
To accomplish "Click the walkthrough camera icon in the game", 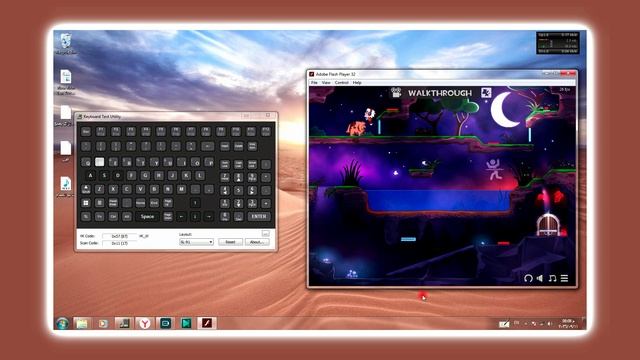I will 396,93.
